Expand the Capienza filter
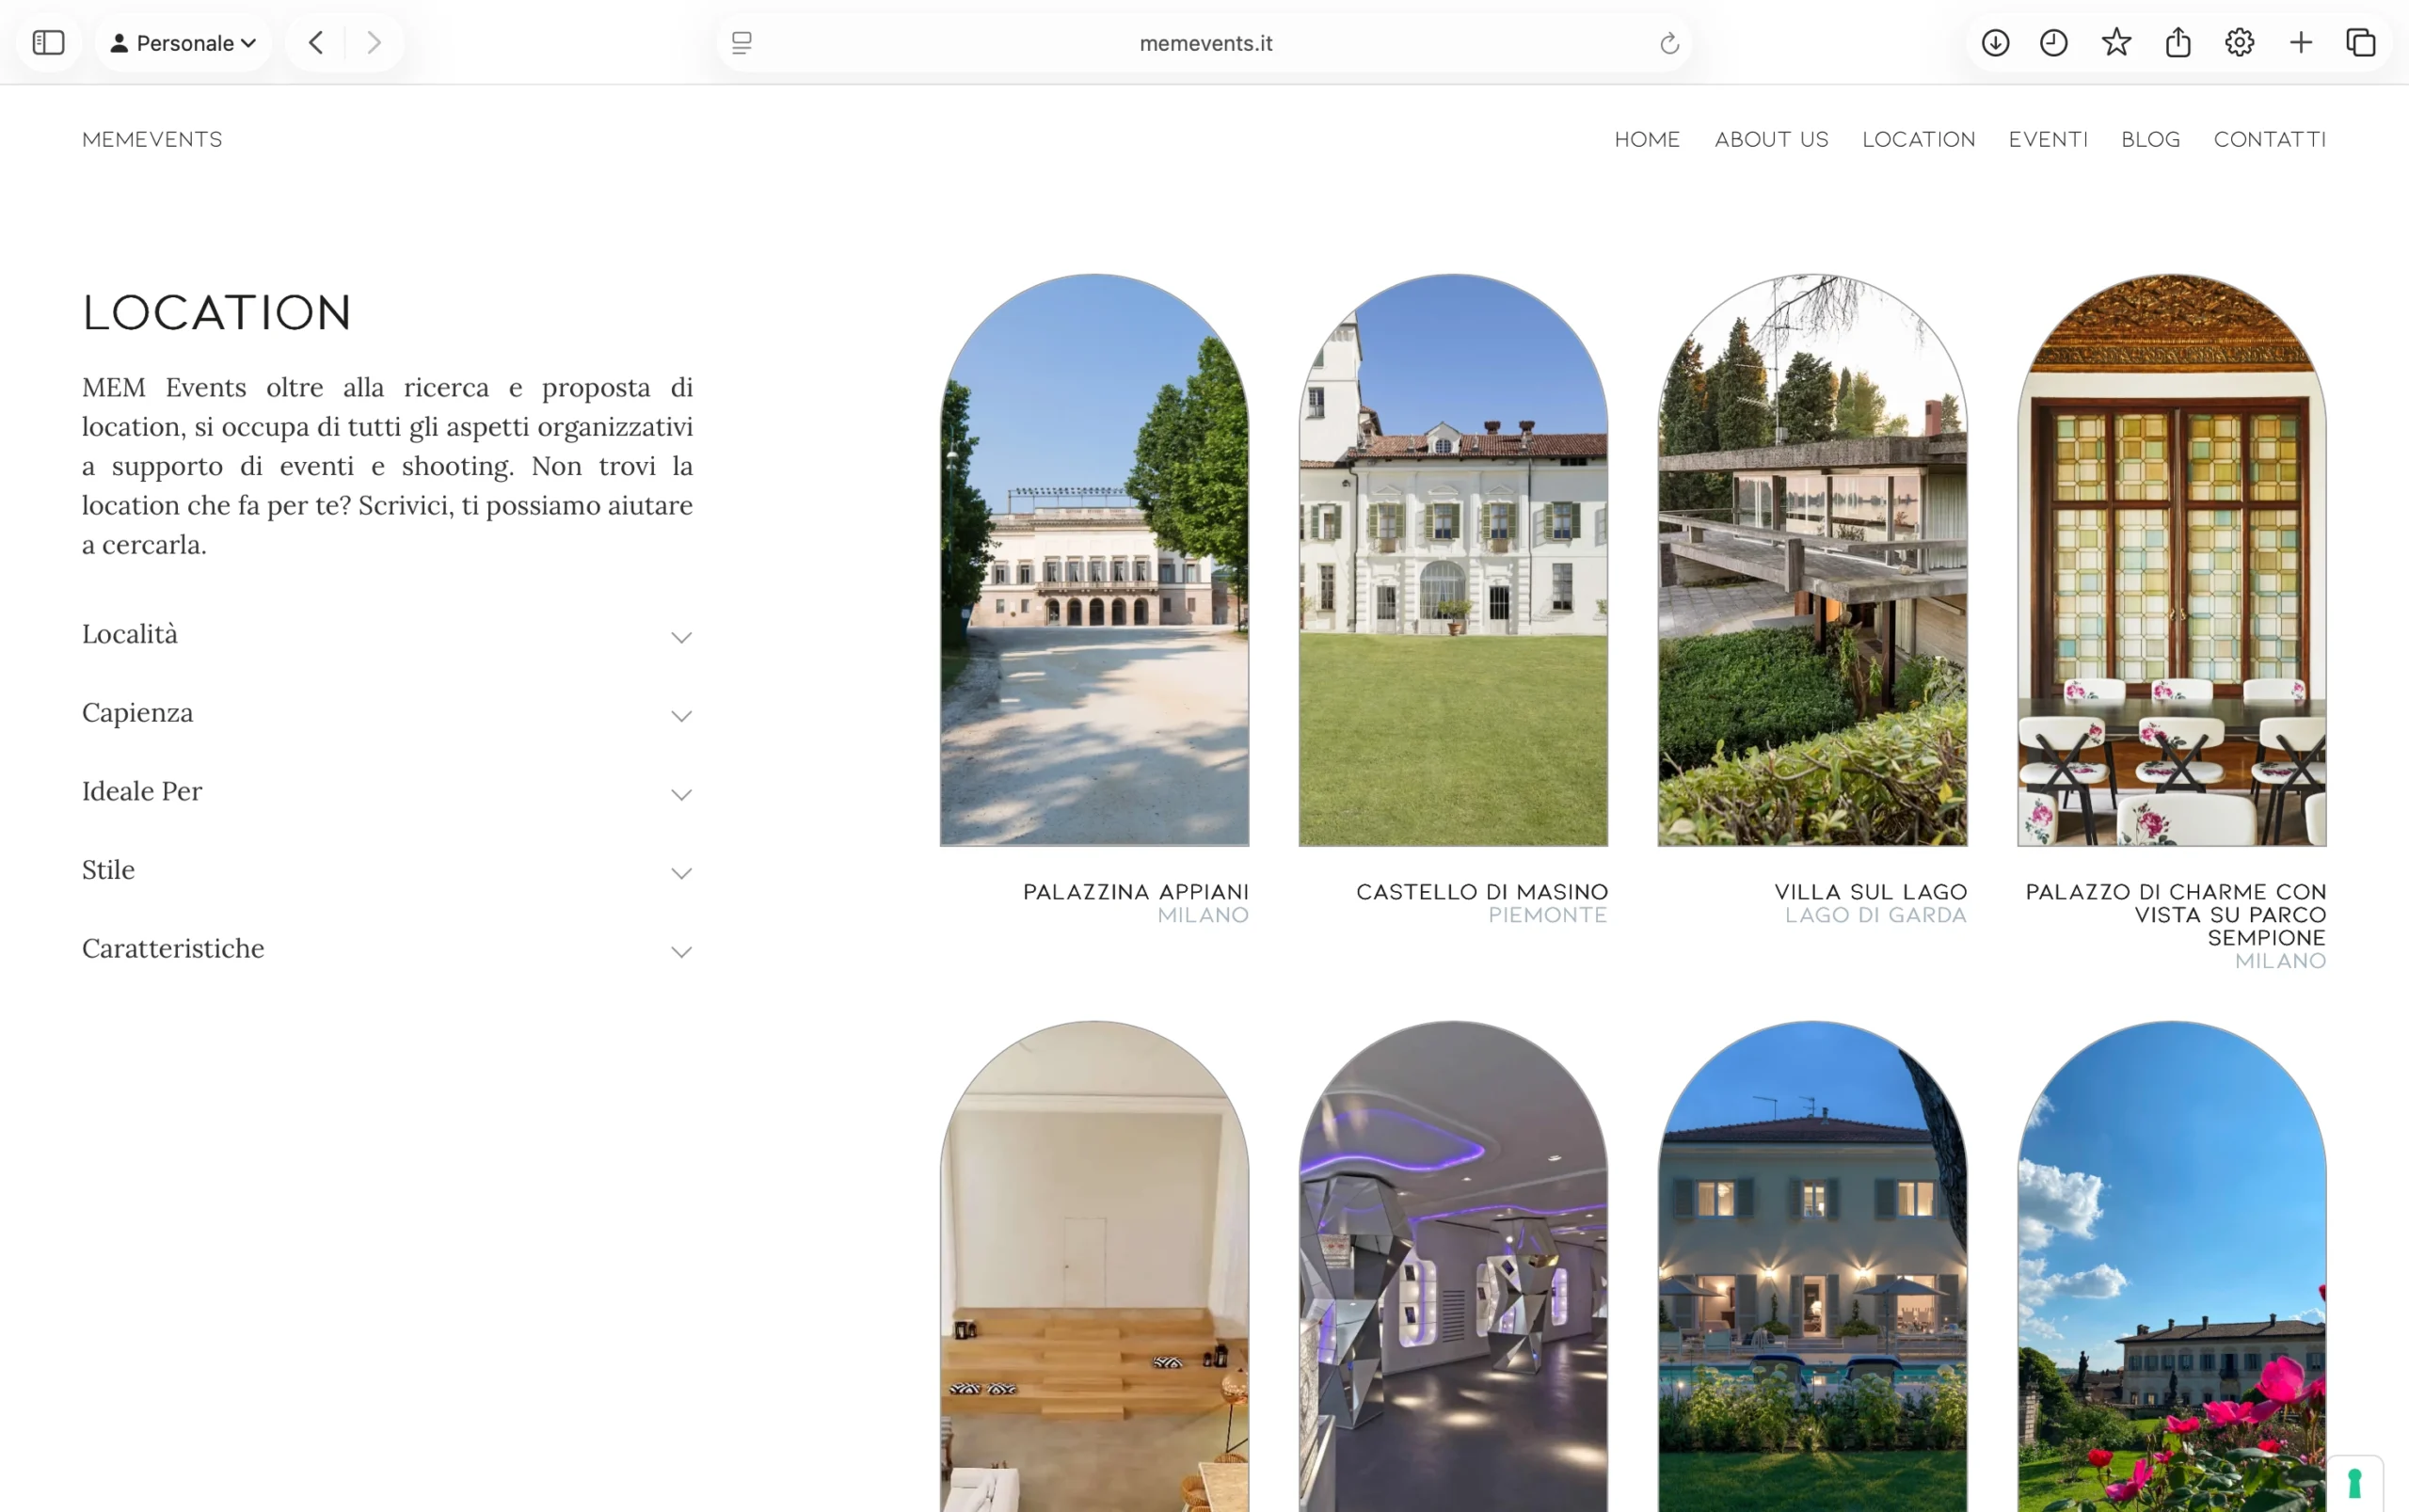2409x1512 pixels. tap(387, 714)
